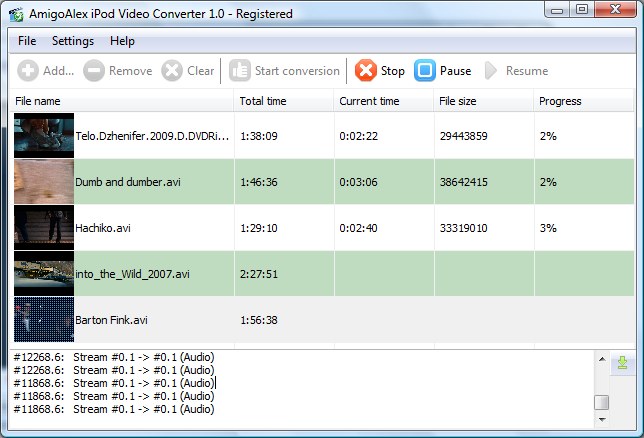Select file name Dumb and dumber.avi
The width and height of the screenshot is (644, 438).
coord(128,182)
